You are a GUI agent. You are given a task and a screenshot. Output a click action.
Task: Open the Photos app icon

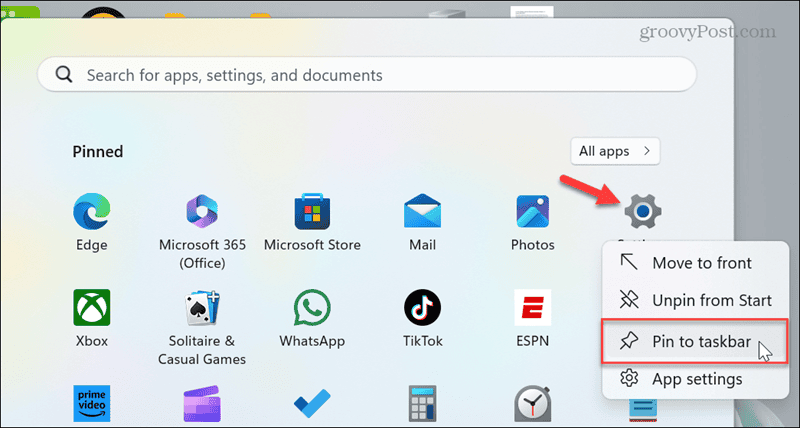(533, 211)
